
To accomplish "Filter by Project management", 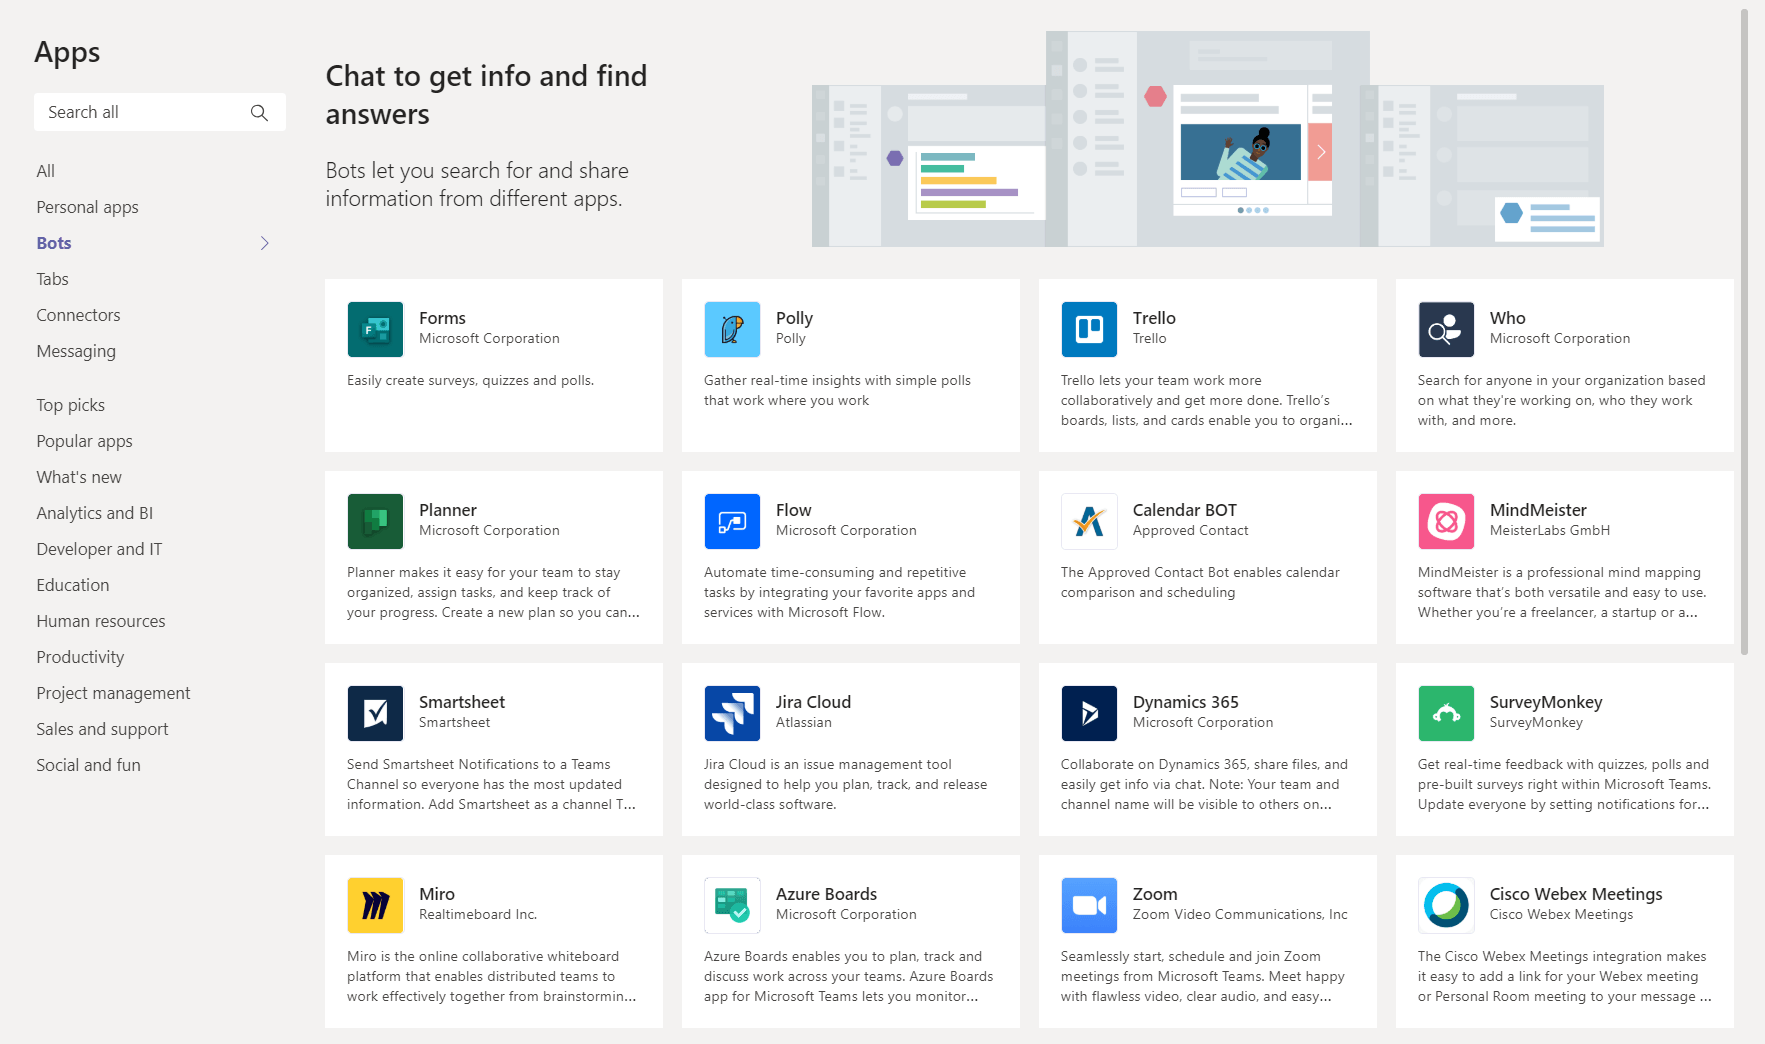I will pyautogui.click(x=114, y=693).
